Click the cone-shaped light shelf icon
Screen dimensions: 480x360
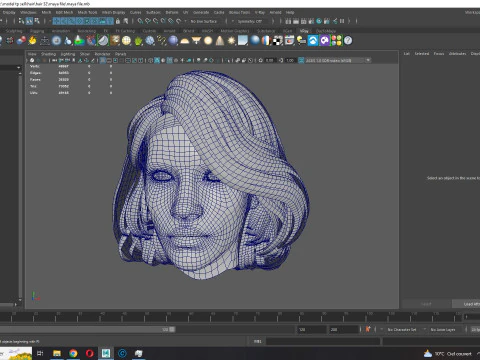pyautogui.click(x=220, y=41)
